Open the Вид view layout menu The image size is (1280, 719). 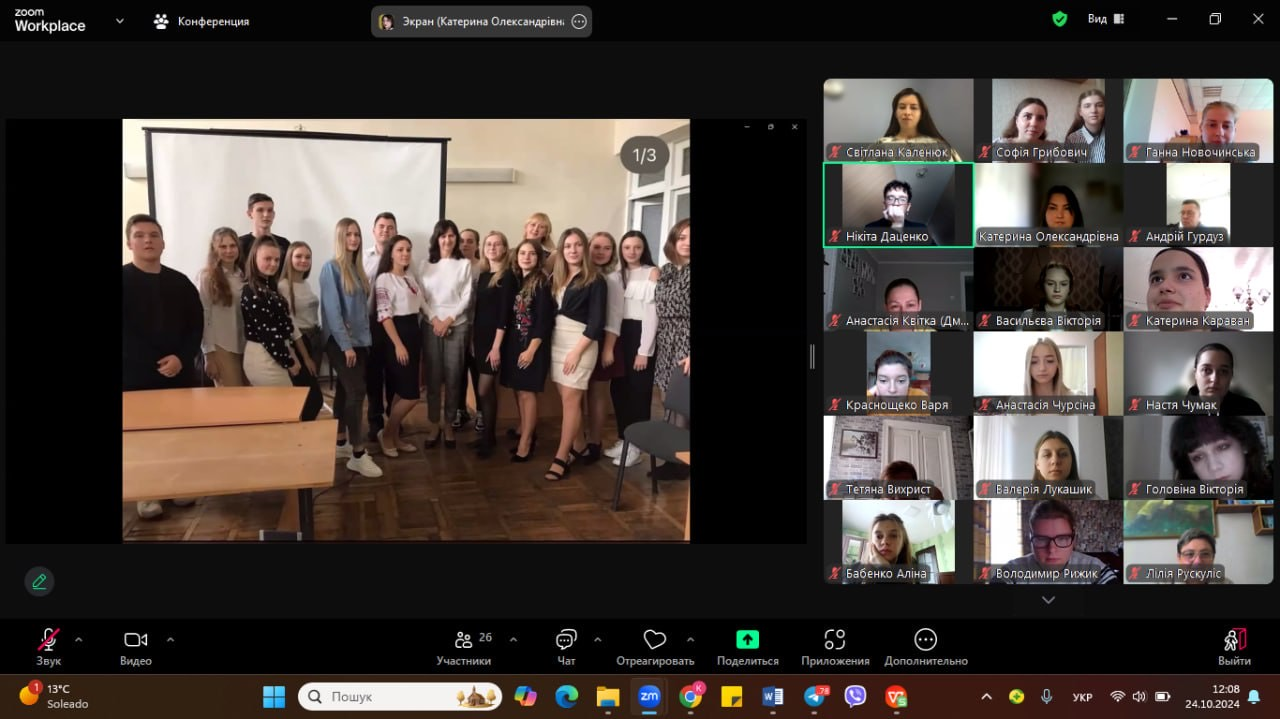(x=1105, y=19)
